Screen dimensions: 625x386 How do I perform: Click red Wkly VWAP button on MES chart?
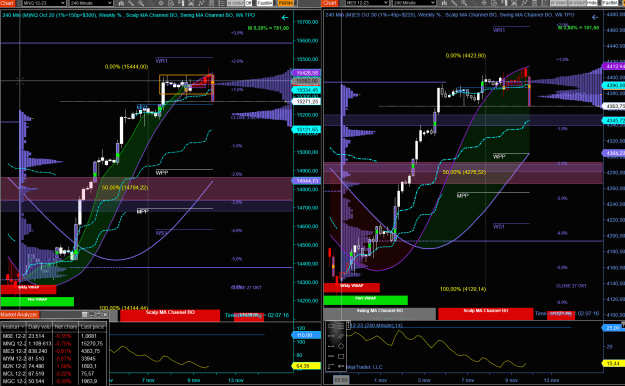352,288
